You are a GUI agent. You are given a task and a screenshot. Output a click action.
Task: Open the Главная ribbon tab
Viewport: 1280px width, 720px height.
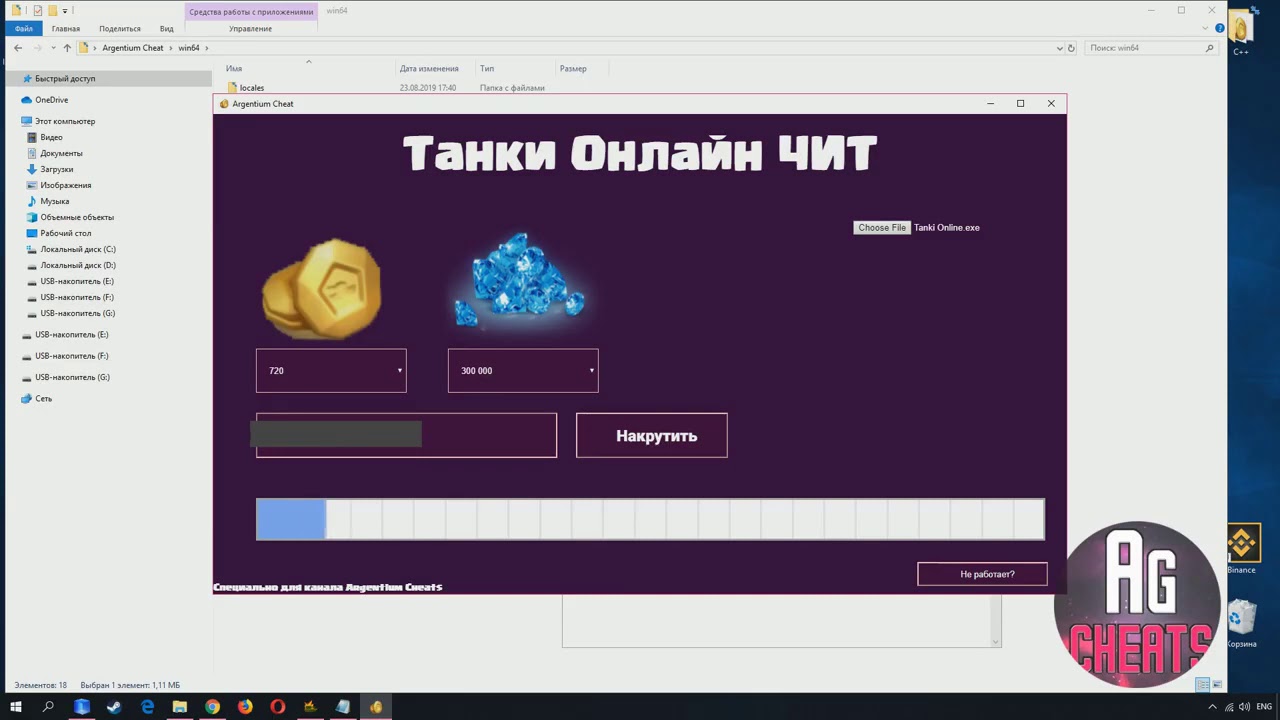click(x=66, y=29)
